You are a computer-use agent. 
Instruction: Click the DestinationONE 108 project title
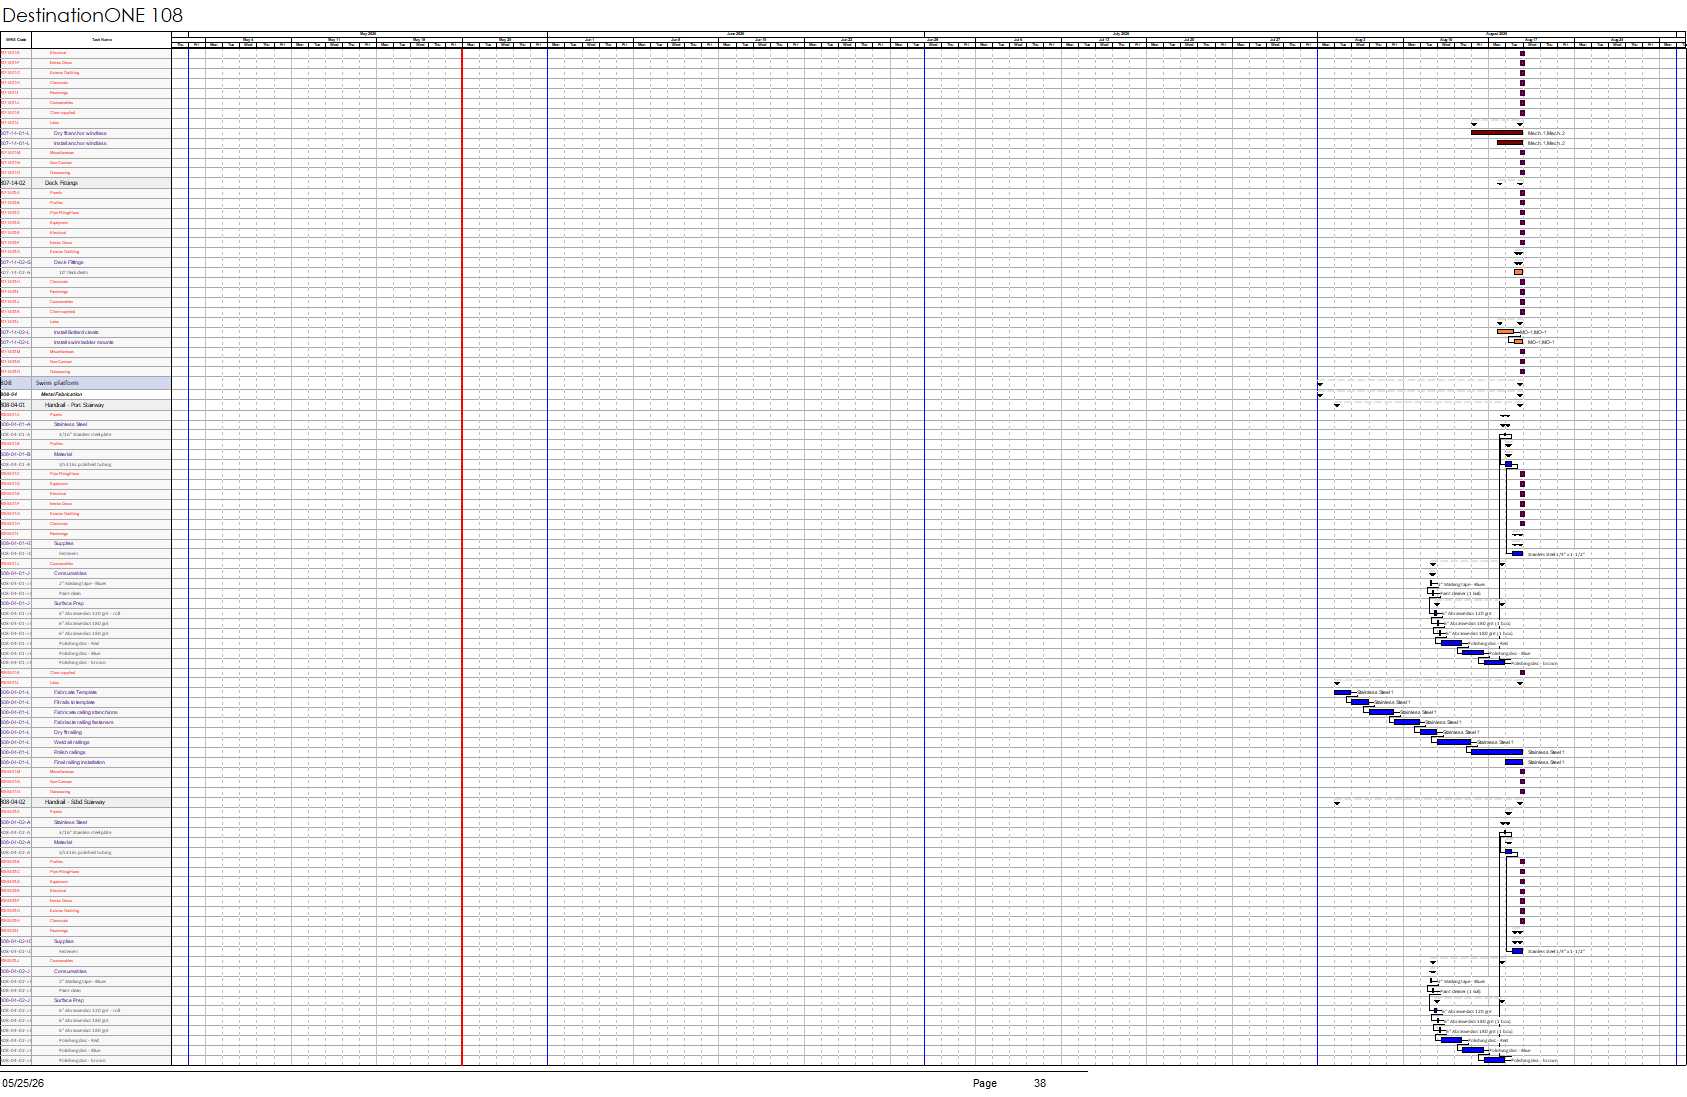click(93, 15)
